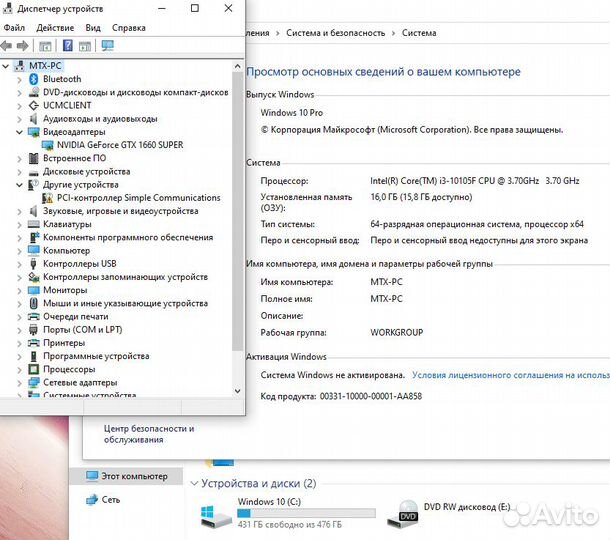The width and height of the screenshot is (610, 540).
Task: Click the Forward arrow in Device Manager toolbar
Action: click(23, 46)
